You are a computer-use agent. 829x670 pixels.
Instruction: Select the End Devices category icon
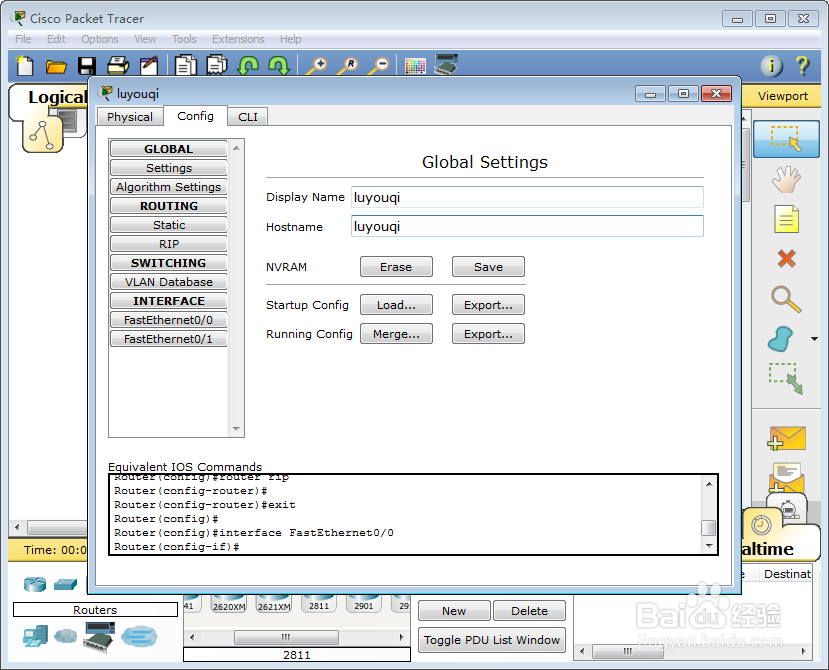point(35,636)
